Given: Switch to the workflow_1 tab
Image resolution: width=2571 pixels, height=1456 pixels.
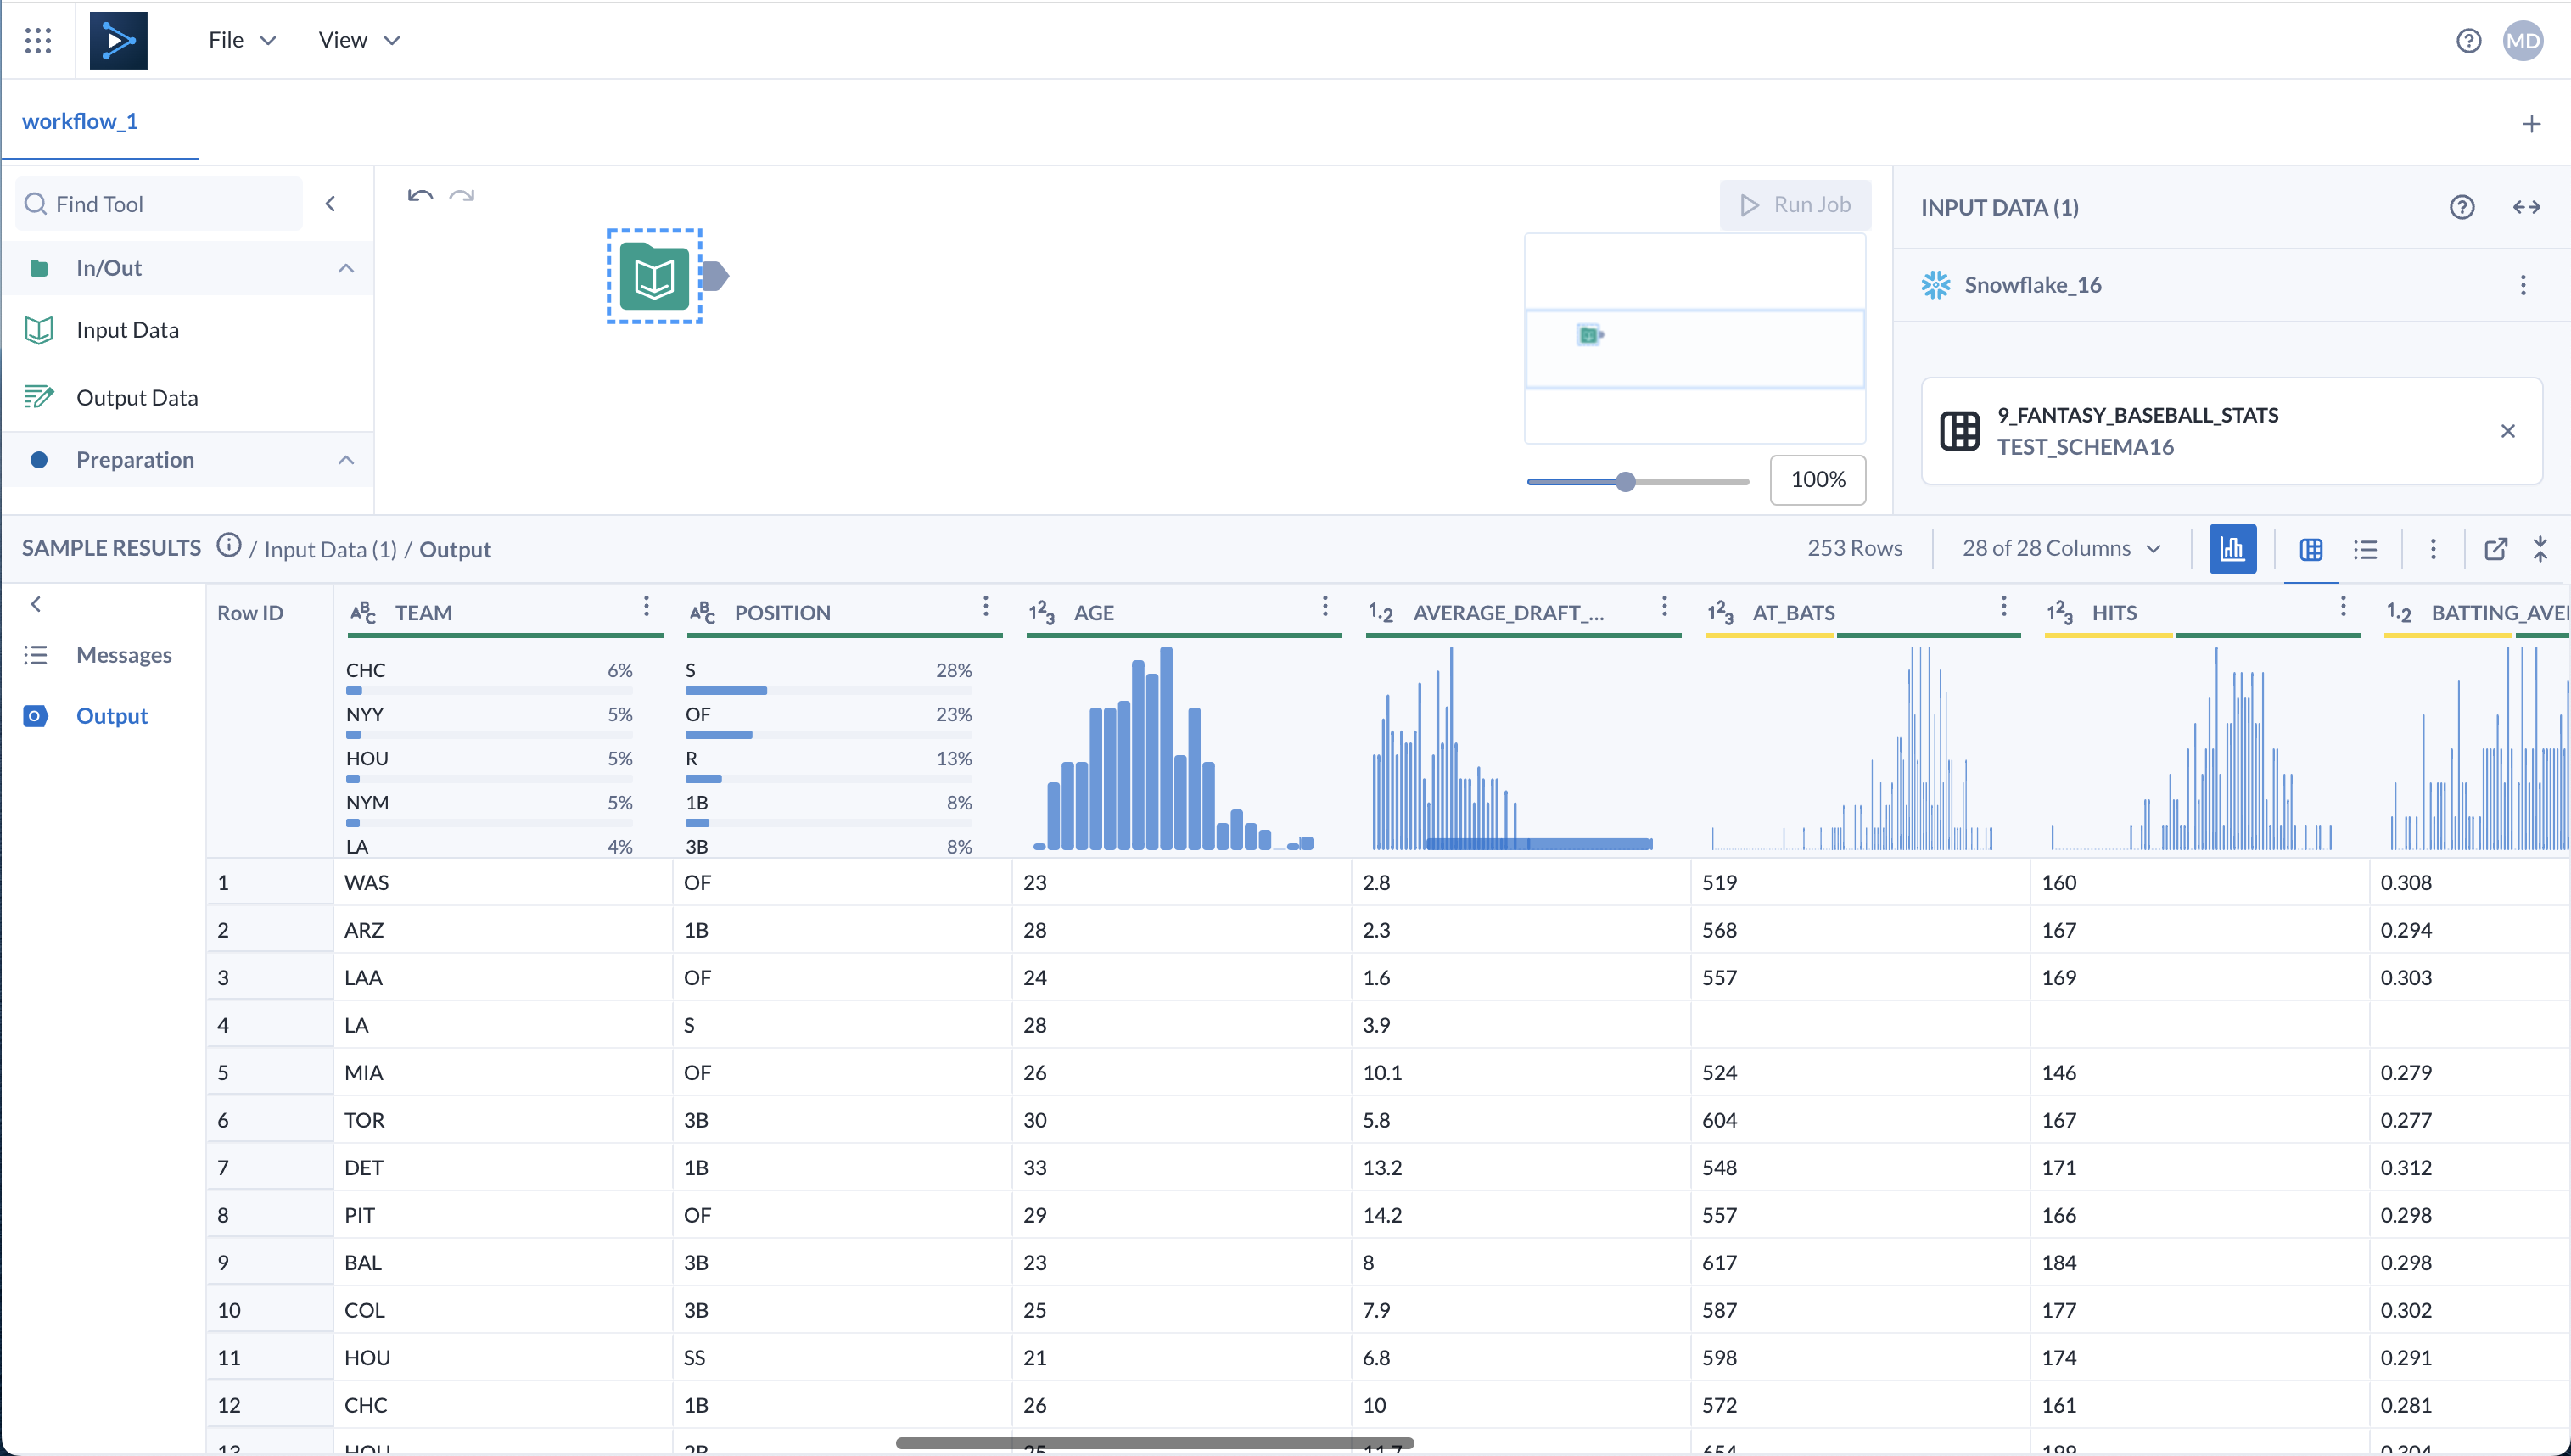Looking at the screenshot, I should (x=80, y=121).
